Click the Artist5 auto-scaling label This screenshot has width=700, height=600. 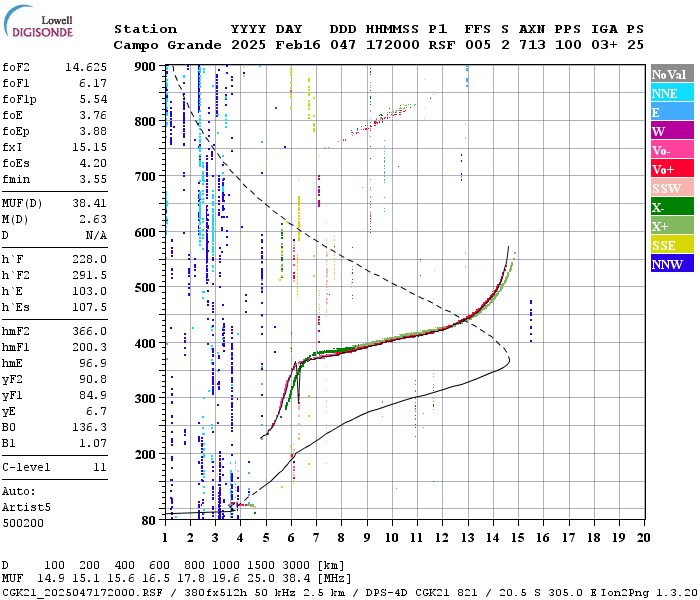point(26,508)
